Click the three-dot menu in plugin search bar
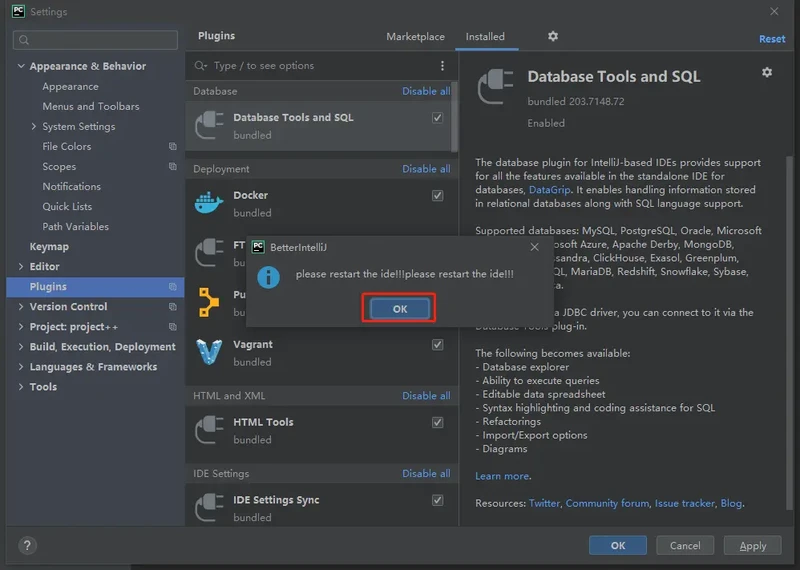Screen dimensions: 800x570 443,66
